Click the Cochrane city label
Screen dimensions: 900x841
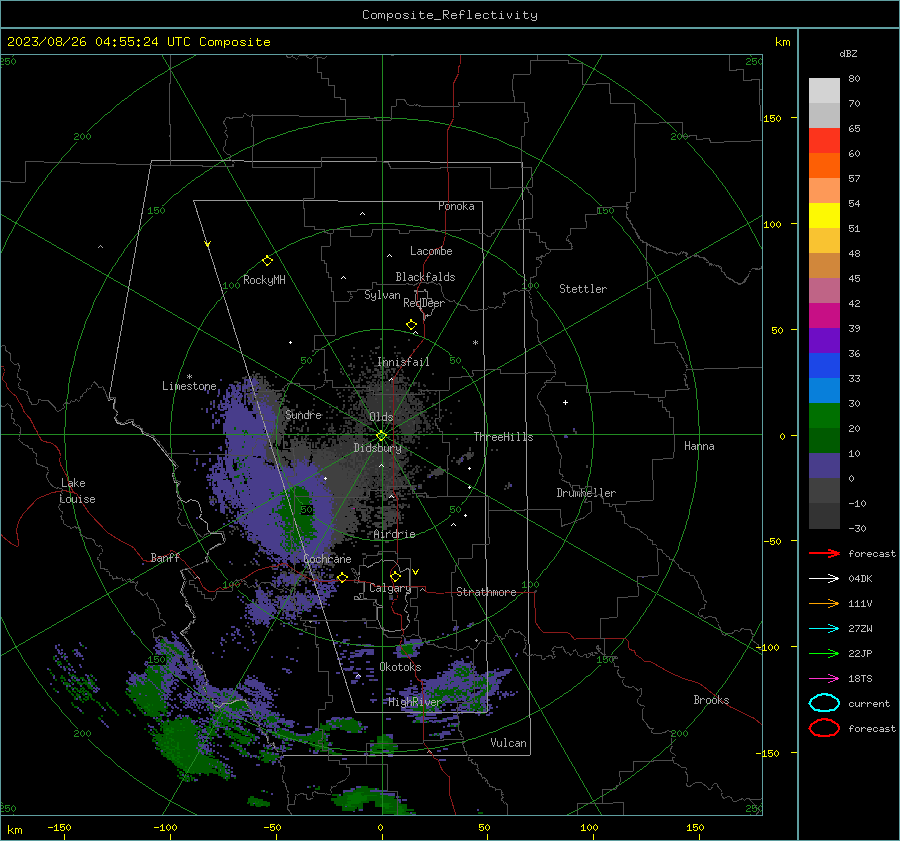[x=327, y=559]
